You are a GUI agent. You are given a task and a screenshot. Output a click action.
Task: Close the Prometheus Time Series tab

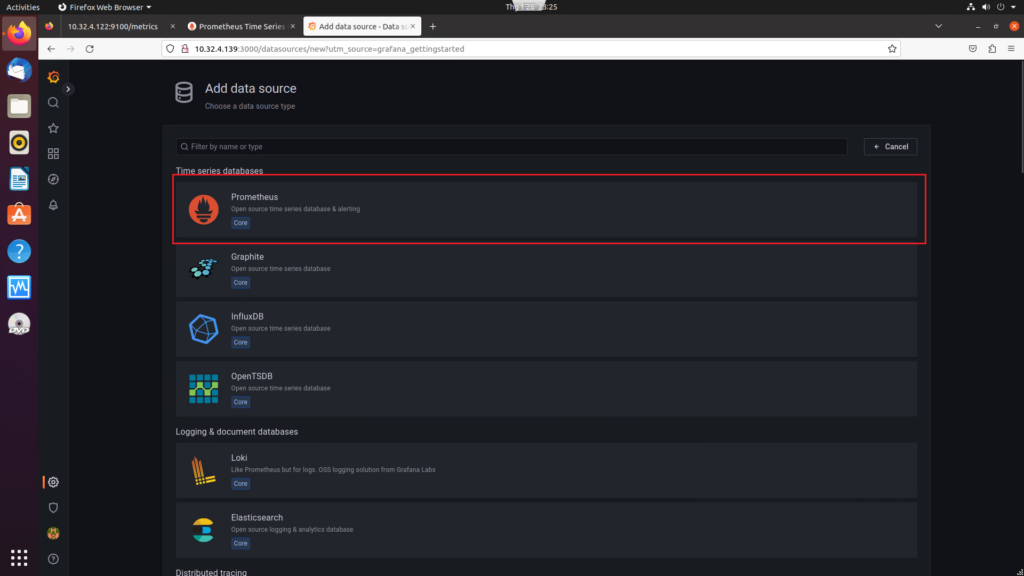[x=293, y=26]
